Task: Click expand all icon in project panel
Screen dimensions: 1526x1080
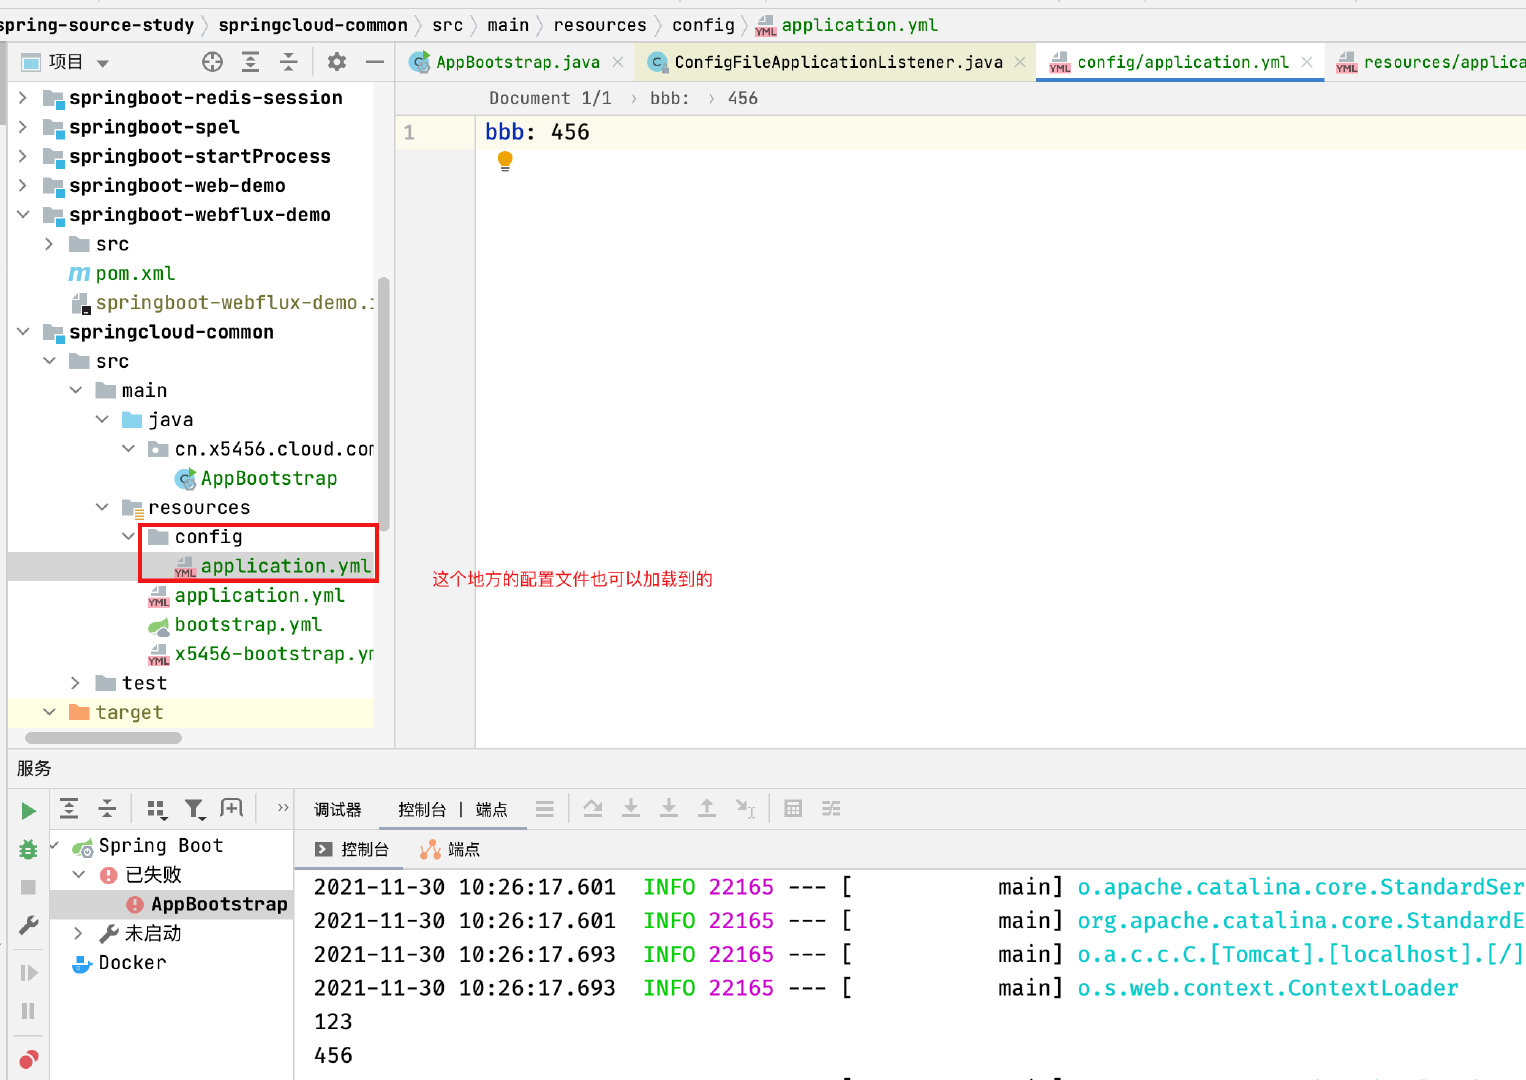Action: (251, 62)
